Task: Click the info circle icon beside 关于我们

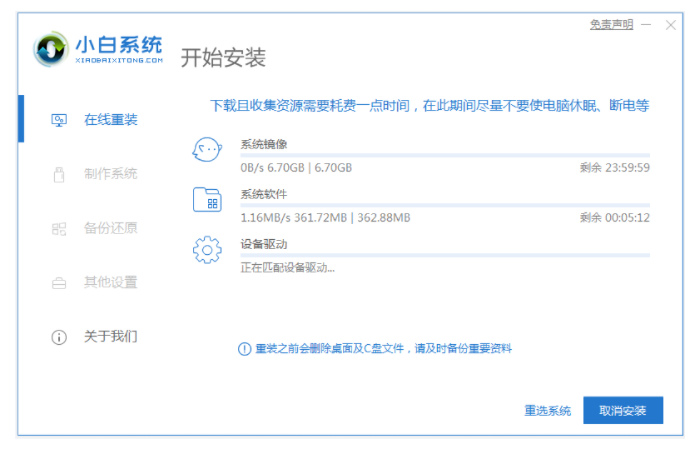Action: click(58, 337)
